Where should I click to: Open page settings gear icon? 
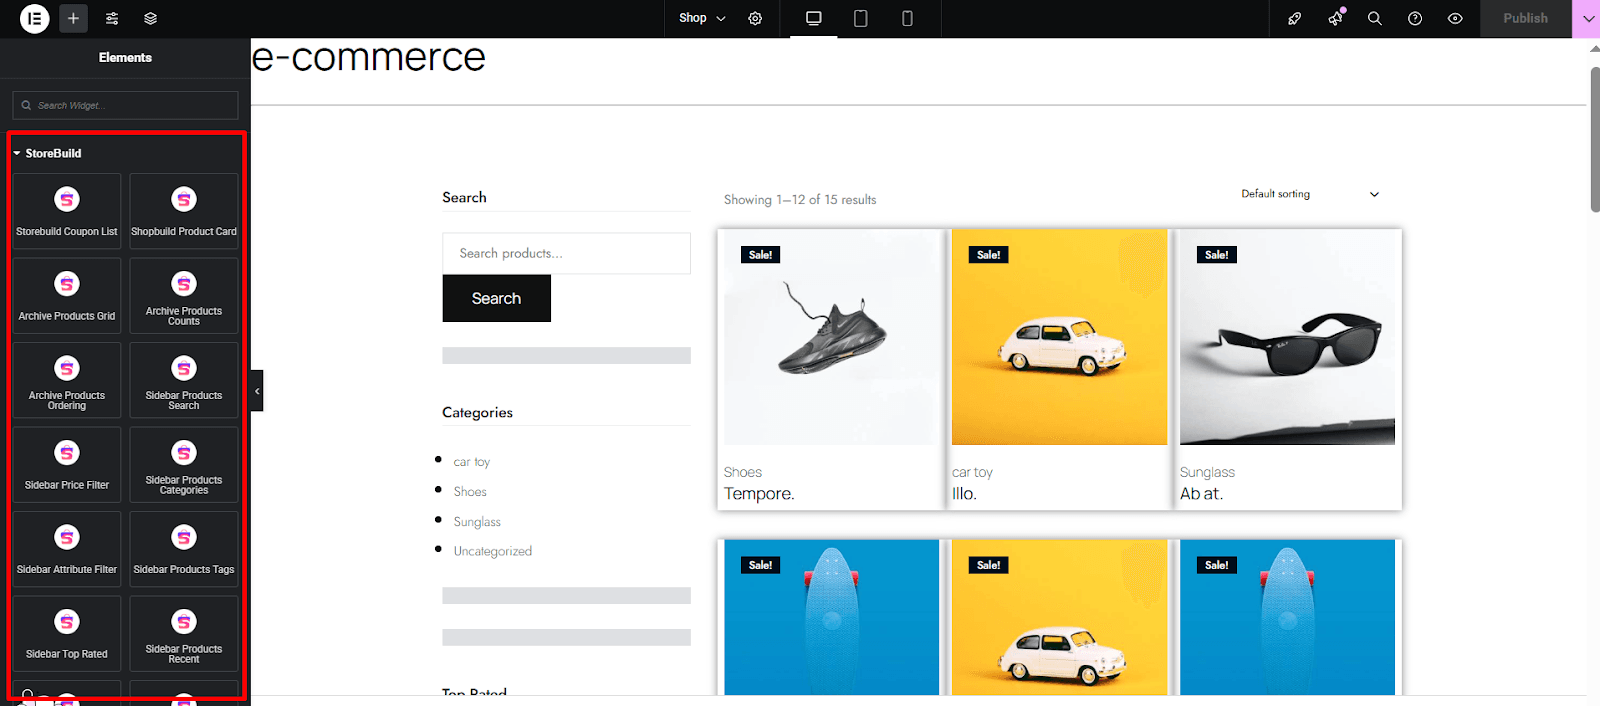(755, 18)
